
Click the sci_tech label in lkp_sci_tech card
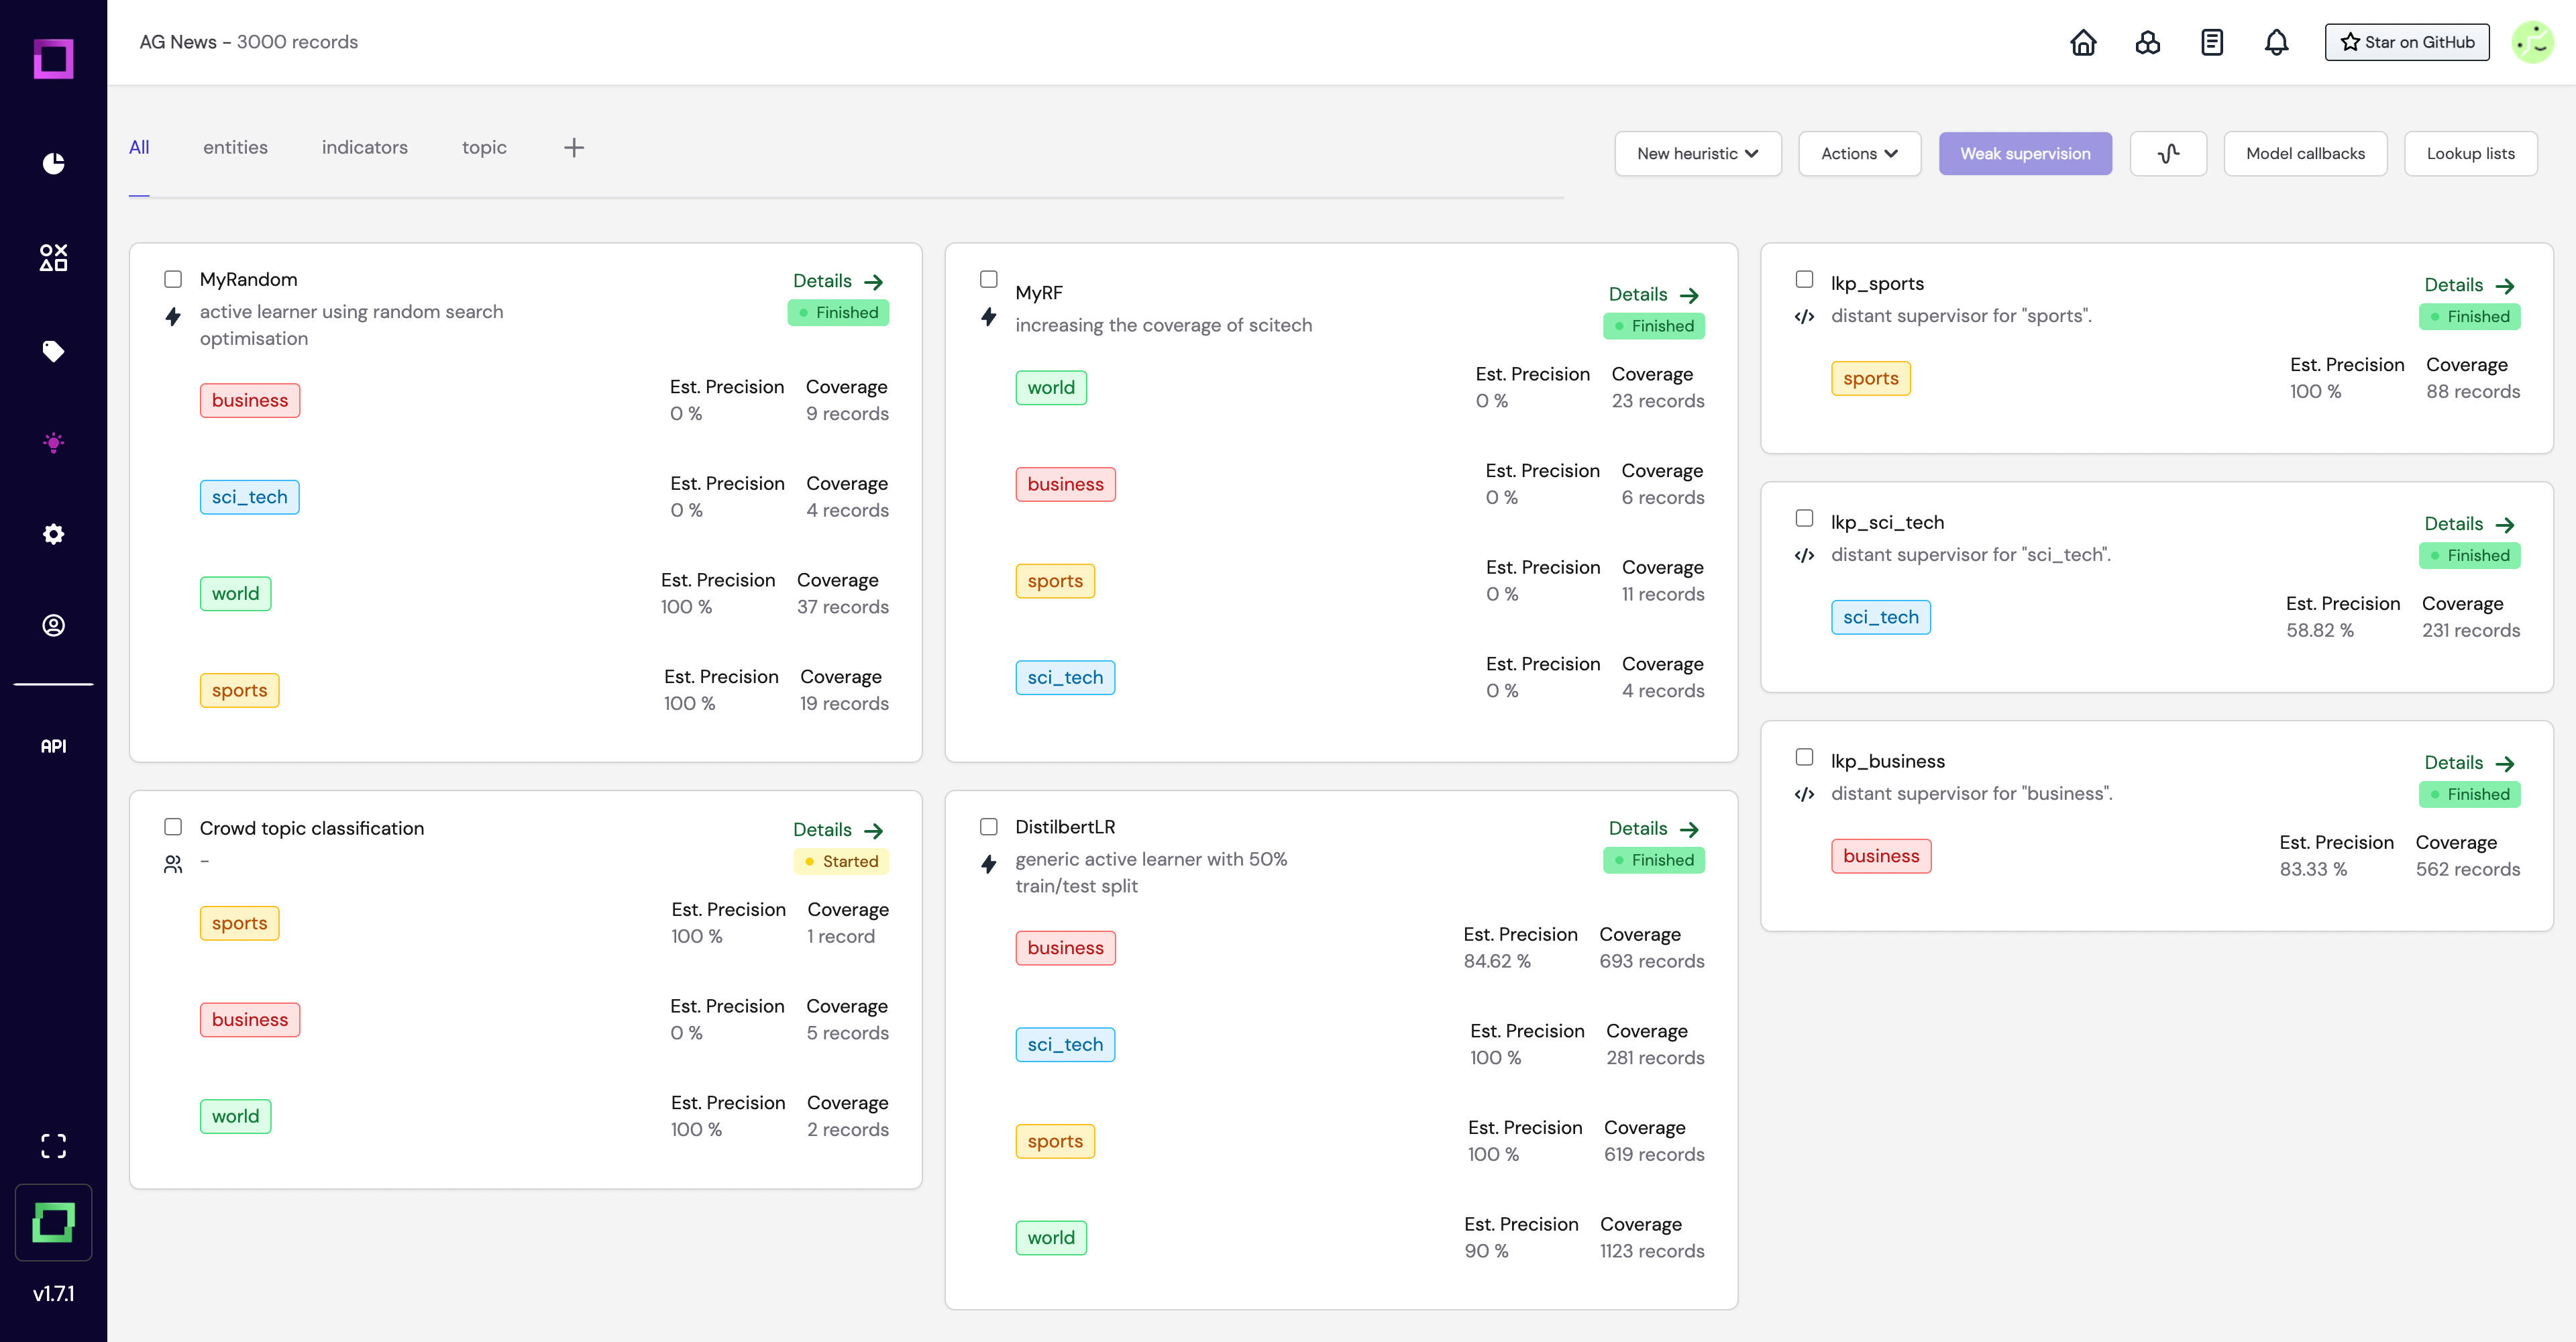coord(1881,617)
